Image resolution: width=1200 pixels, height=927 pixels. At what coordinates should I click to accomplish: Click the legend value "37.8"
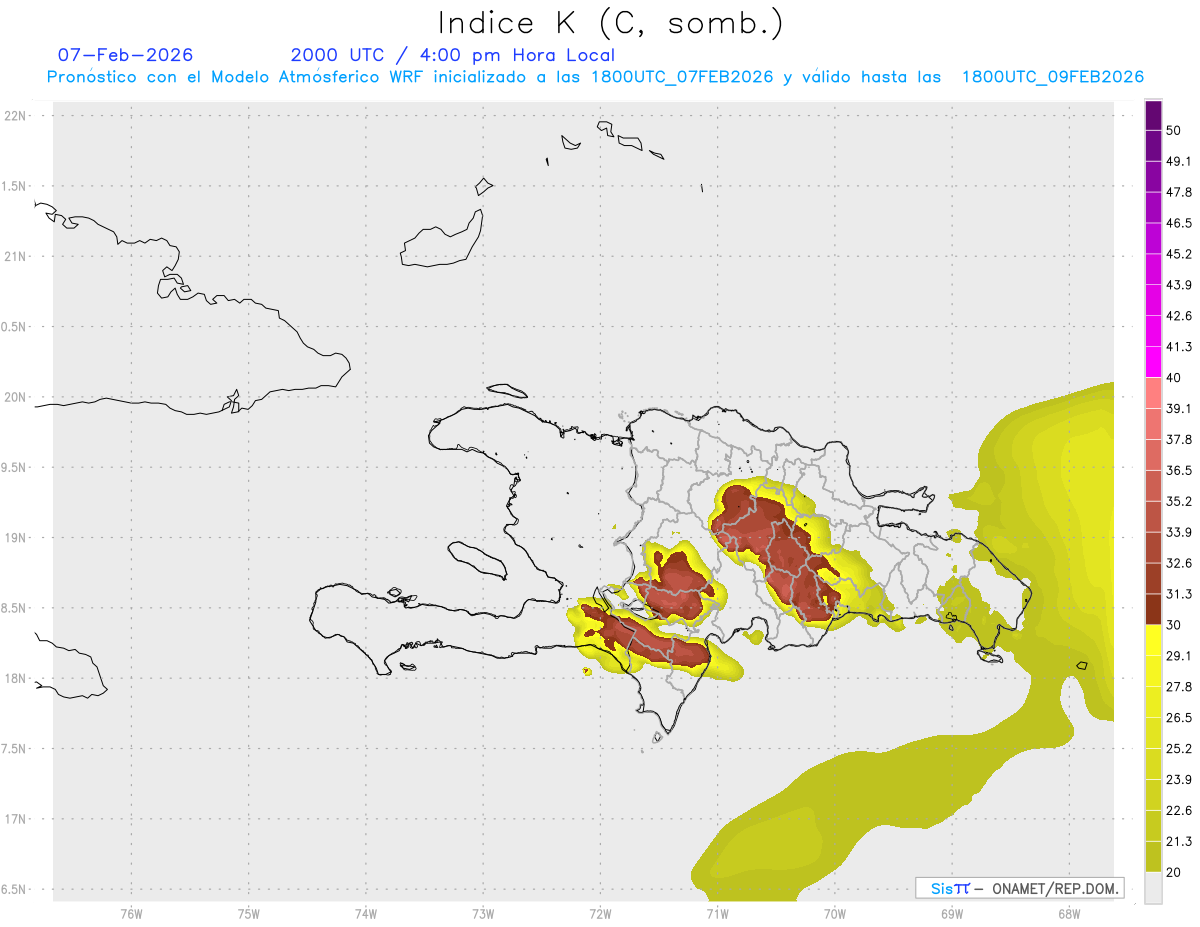[1180, 440]
